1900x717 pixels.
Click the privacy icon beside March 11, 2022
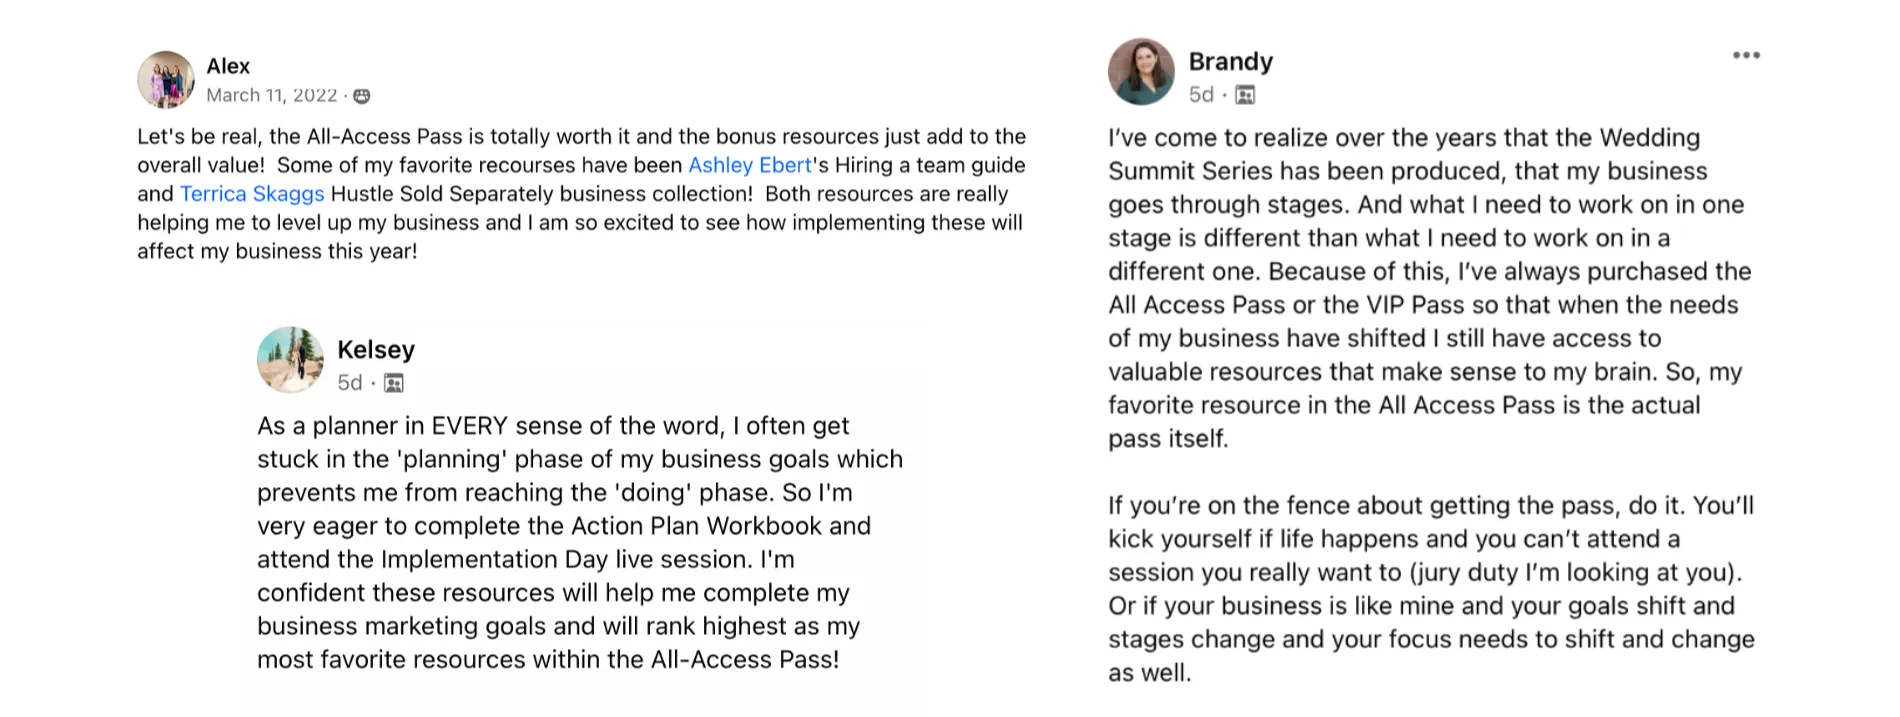[362, 96]
